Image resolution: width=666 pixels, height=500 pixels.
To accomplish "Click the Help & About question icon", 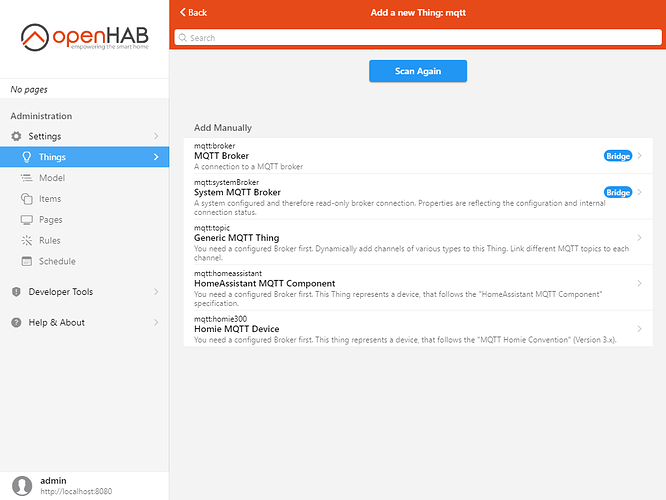I will [16, 323].
